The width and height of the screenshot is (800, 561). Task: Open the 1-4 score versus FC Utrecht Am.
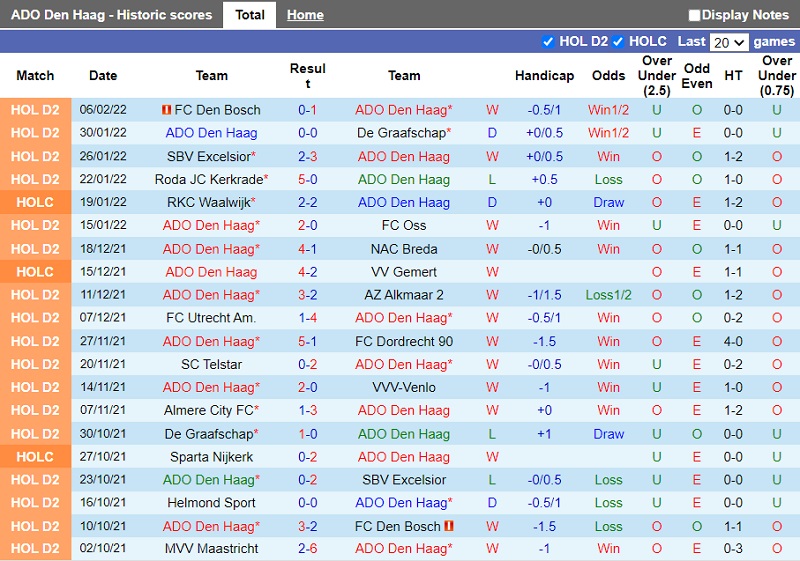point(308,318)
